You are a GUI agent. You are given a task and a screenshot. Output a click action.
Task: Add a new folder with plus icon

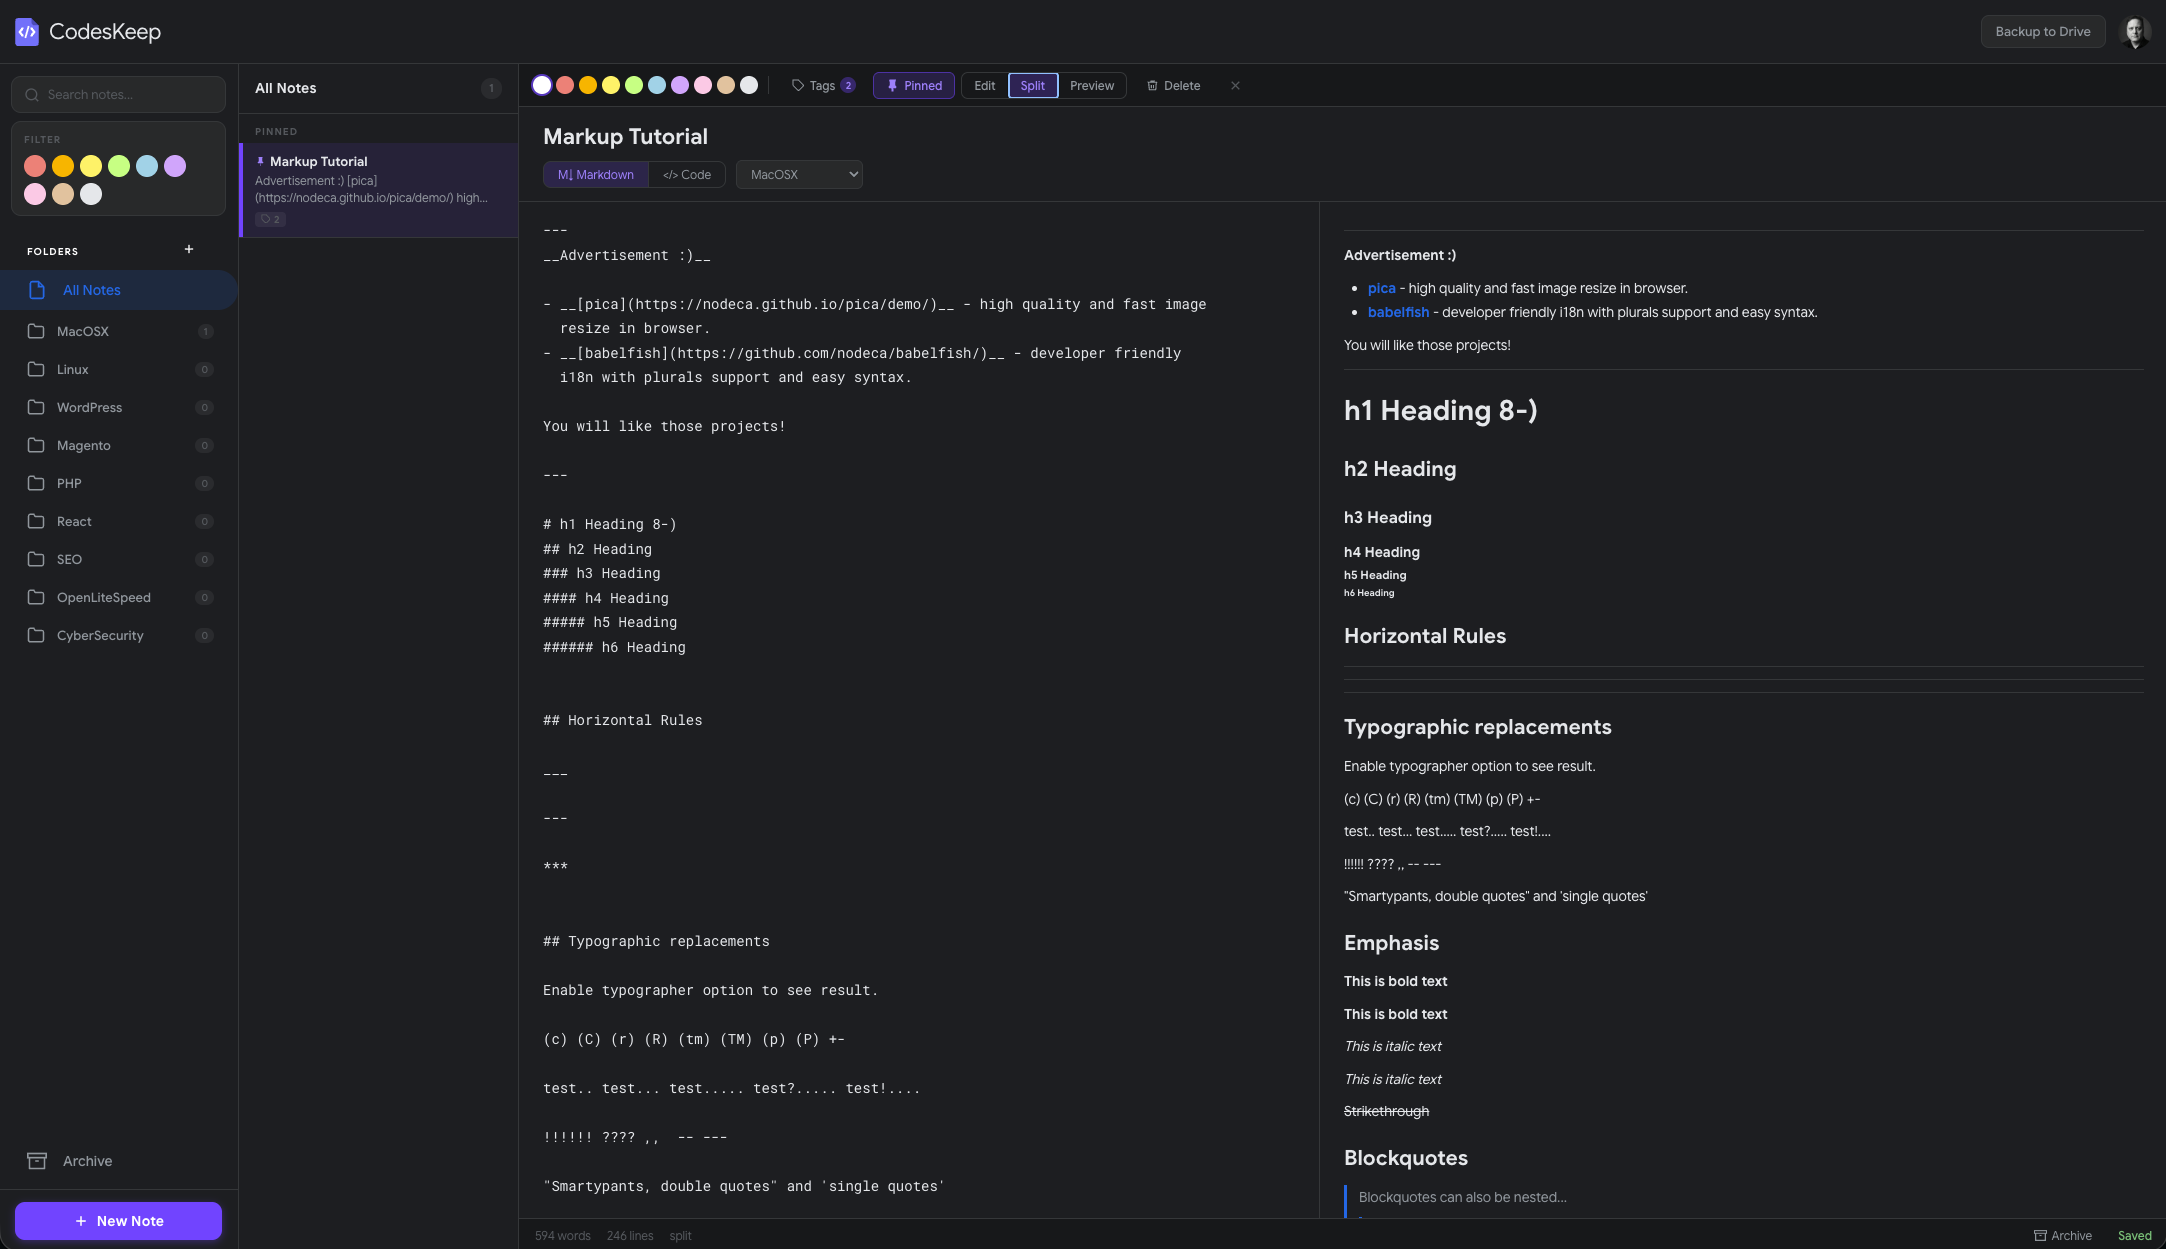point(189,250)
